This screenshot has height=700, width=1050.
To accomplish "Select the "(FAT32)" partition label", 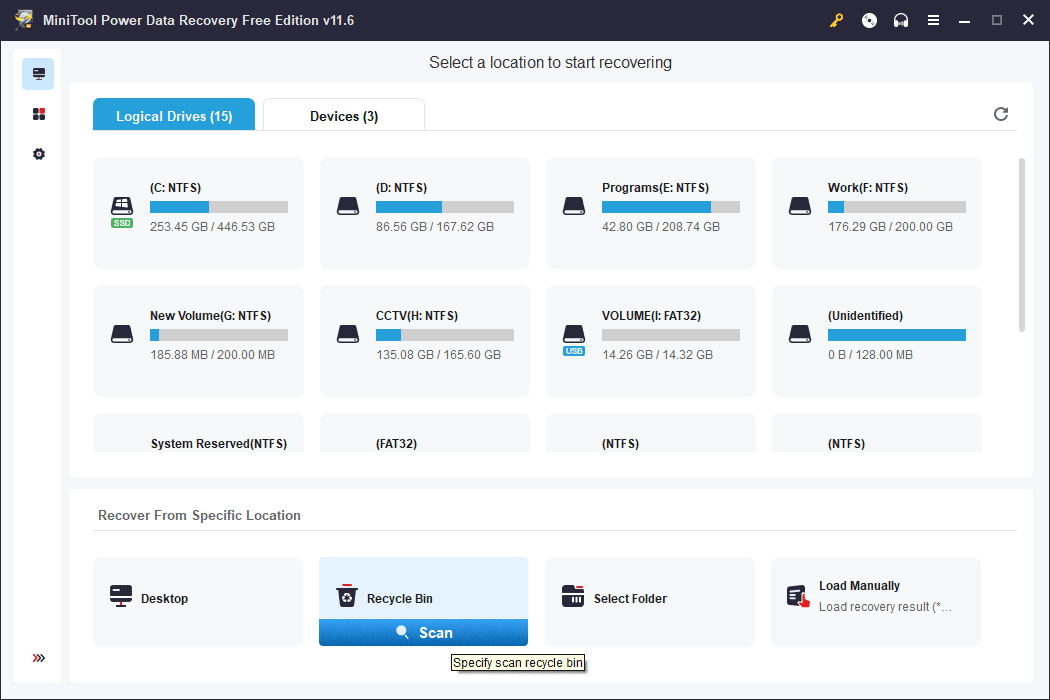I will coord(396,443).
